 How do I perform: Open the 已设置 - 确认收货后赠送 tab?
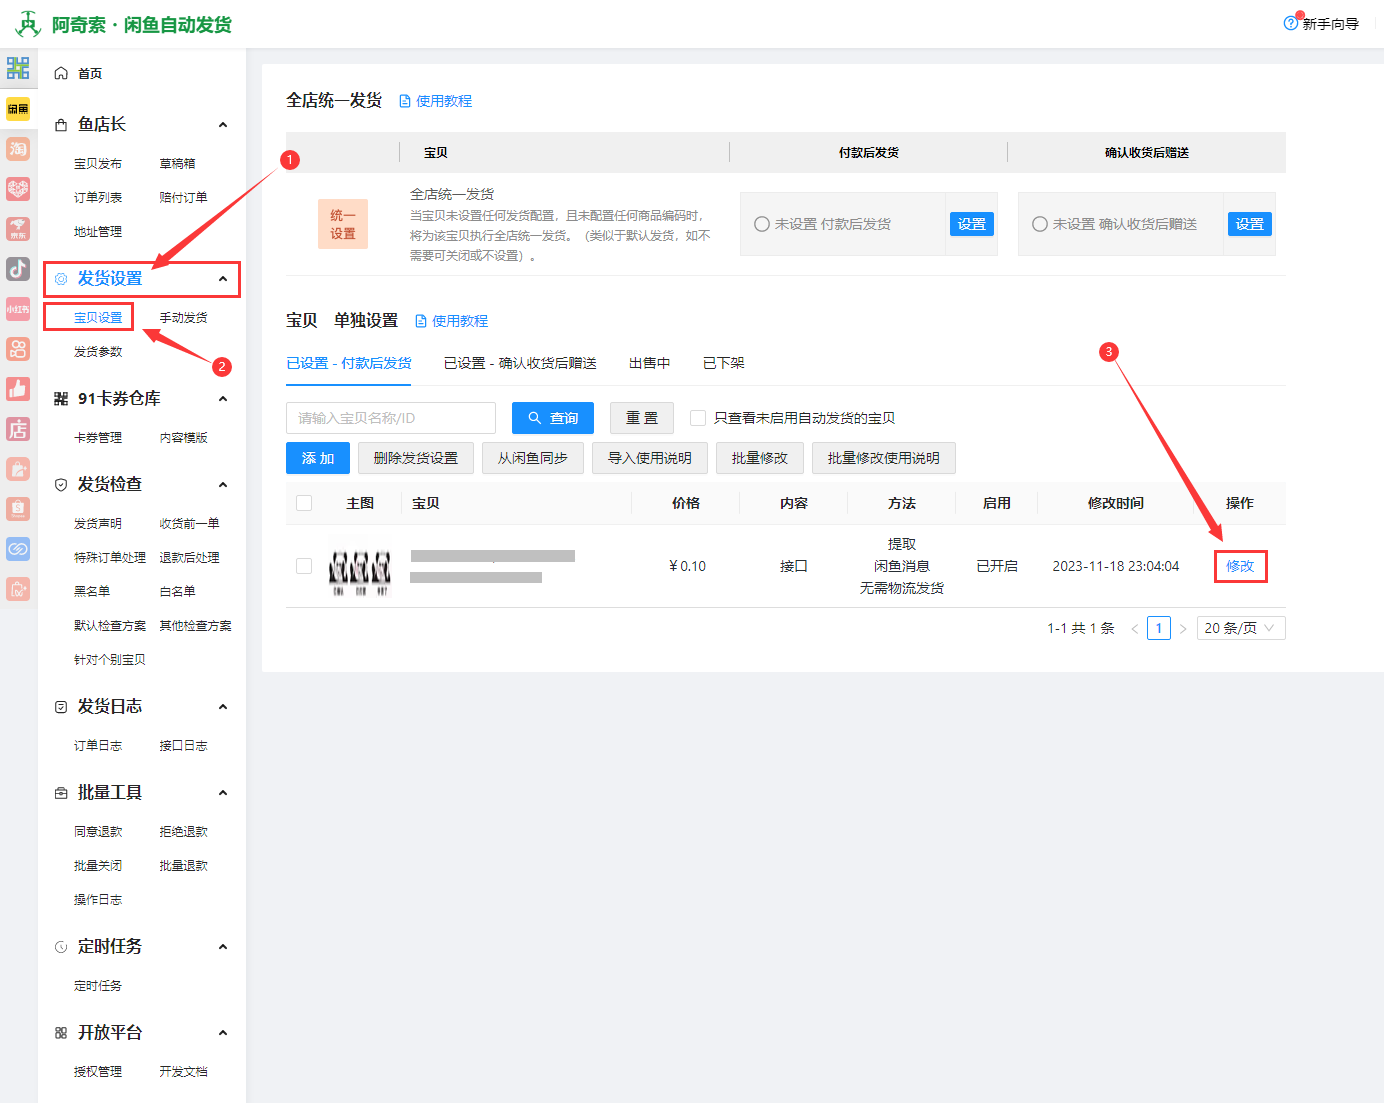pos(520,363)
